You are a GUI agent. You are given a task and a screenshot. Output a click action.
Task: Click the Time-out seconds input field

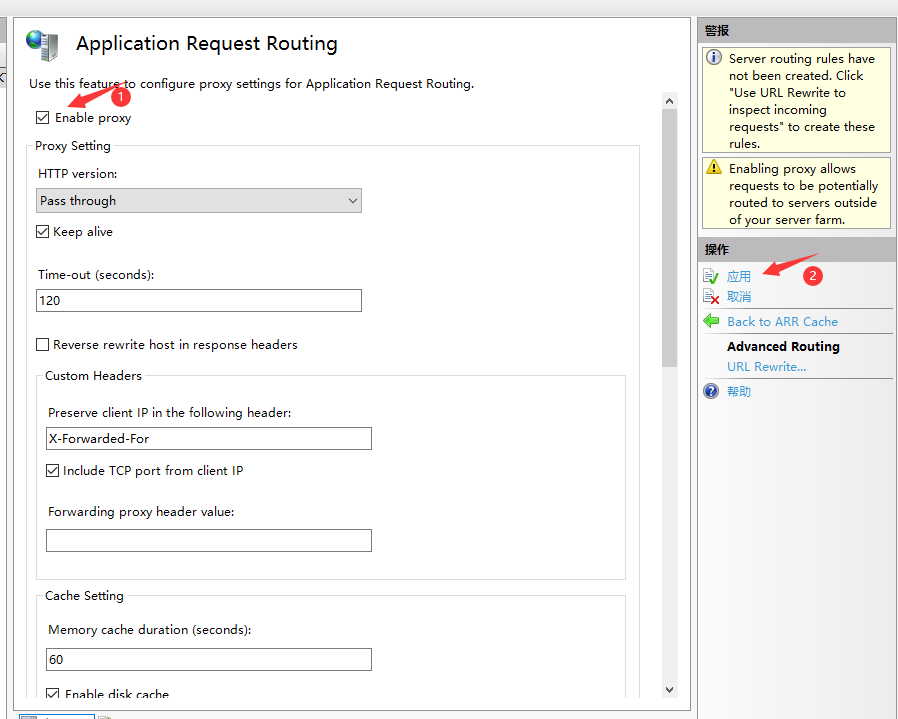(198, 301)
